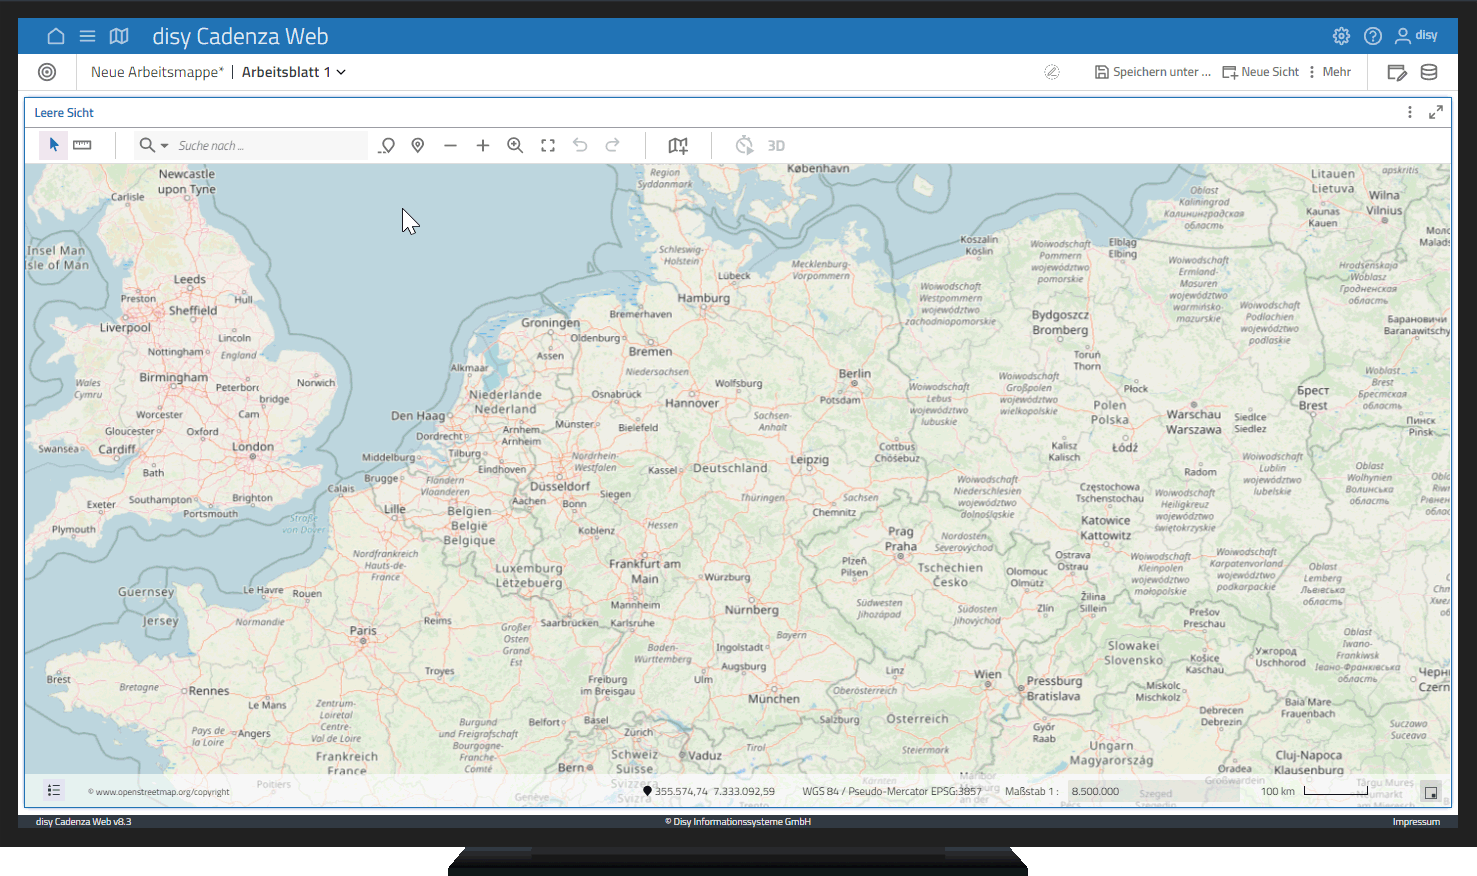Maximize the Leere Sicht view
The height and width of the screenshot is (876, 1477).
1436,112
